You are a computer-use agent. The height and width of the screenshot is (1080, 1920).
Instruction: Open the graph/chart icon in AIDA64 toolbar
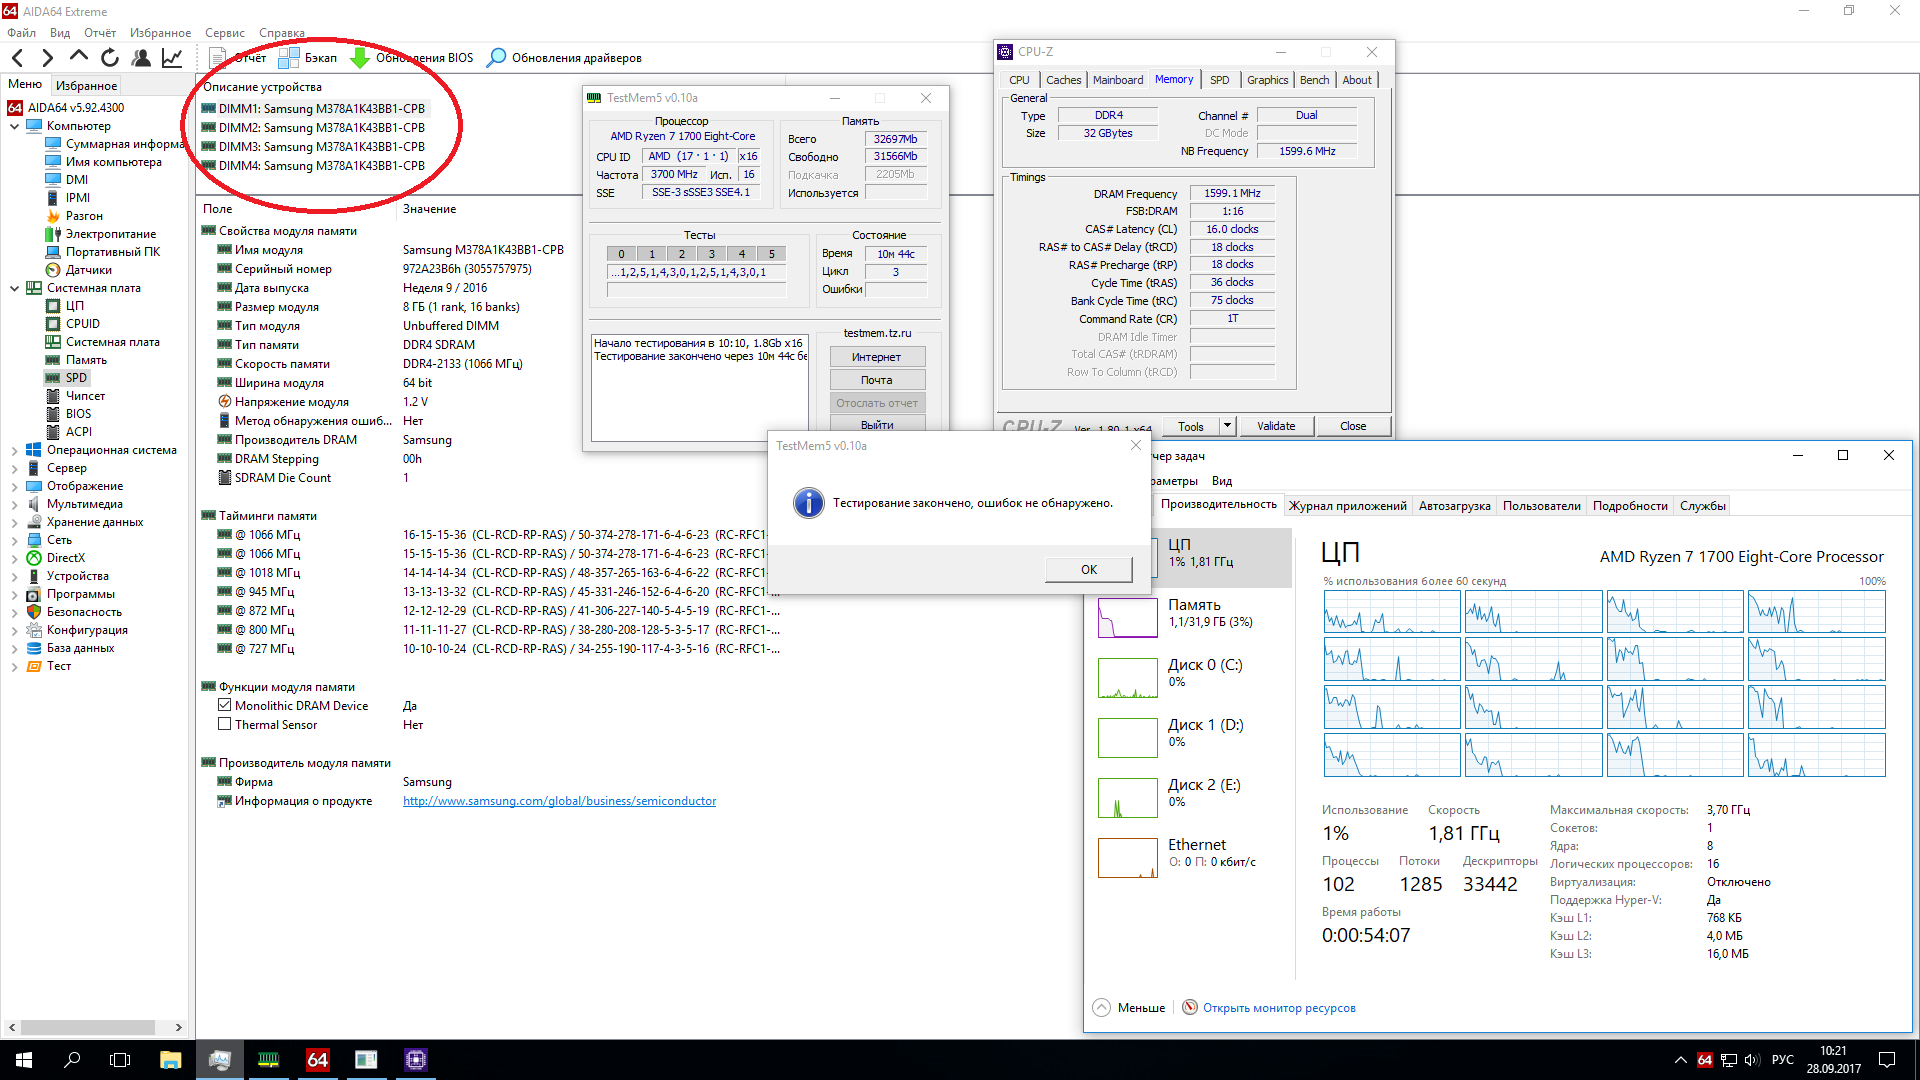pyautogui.click(x=172, y=58)
